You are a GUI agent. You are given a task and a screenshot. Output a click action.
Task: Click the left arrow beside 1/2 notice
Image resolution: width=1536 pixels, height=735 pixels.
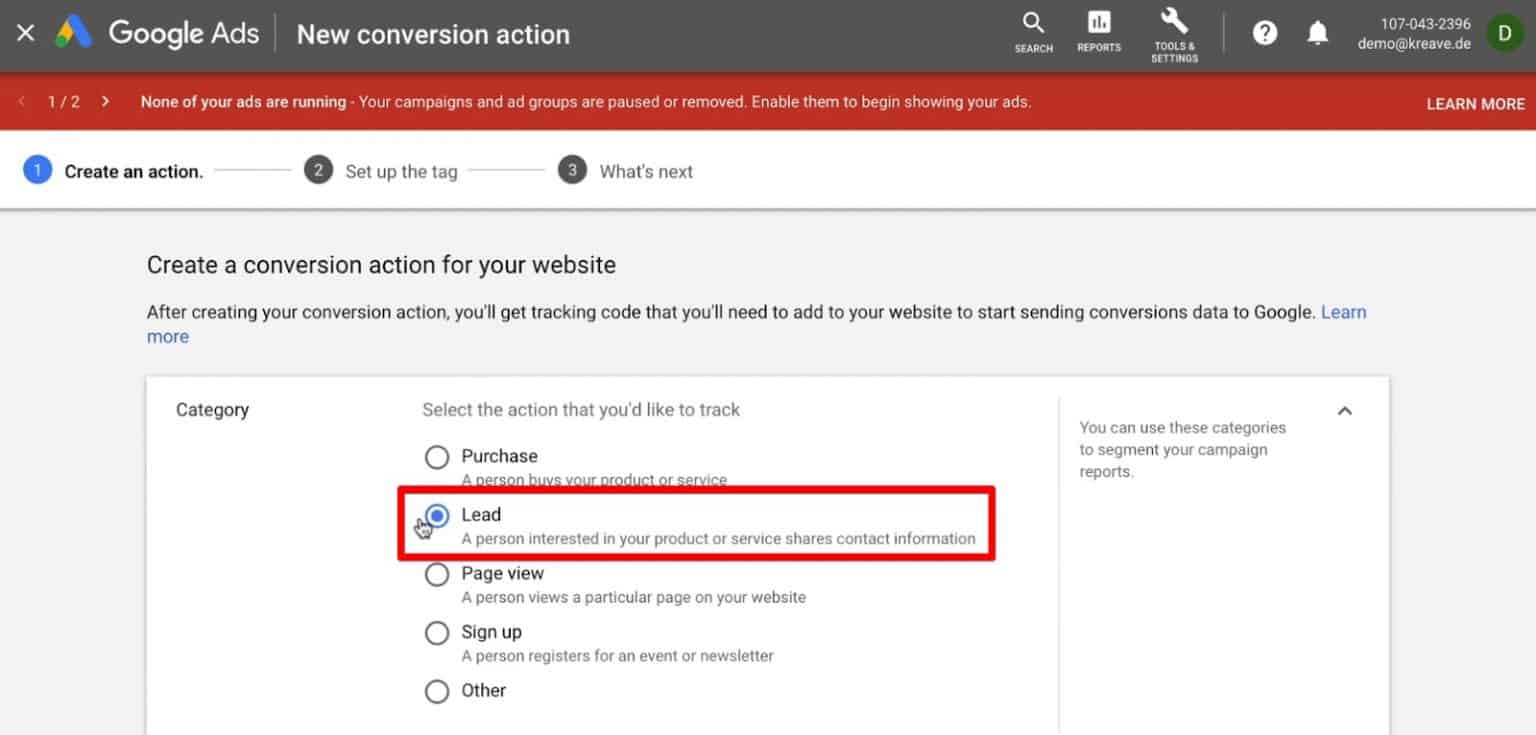[21, 101]
